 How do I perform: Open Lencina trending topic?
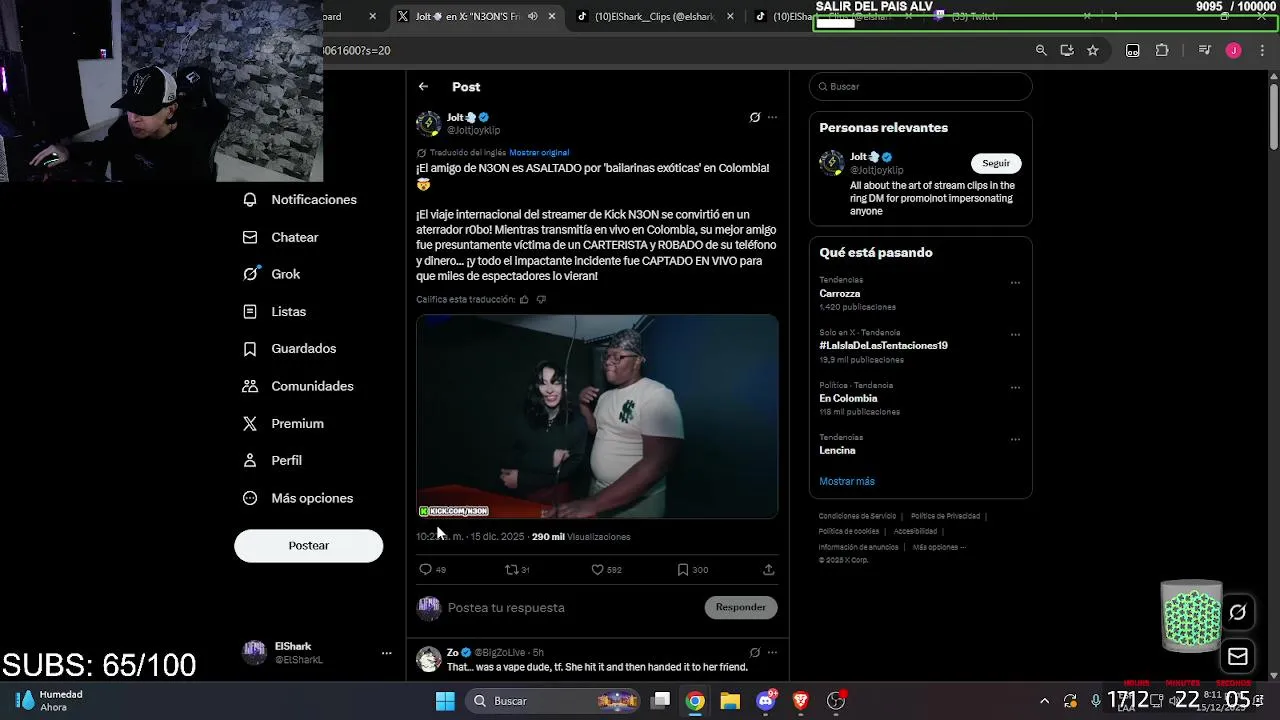[x=837, y=451]
